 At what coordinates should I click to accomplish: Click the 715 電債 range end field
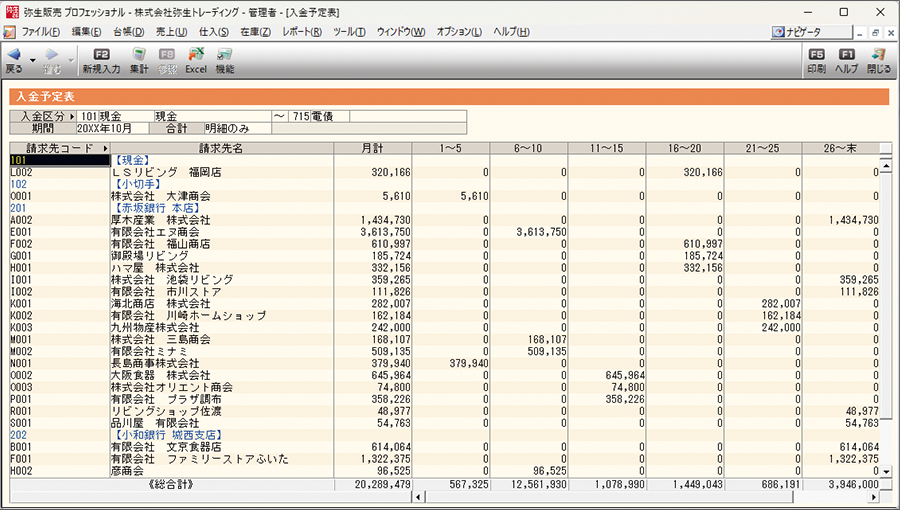[x=318, y=116]
